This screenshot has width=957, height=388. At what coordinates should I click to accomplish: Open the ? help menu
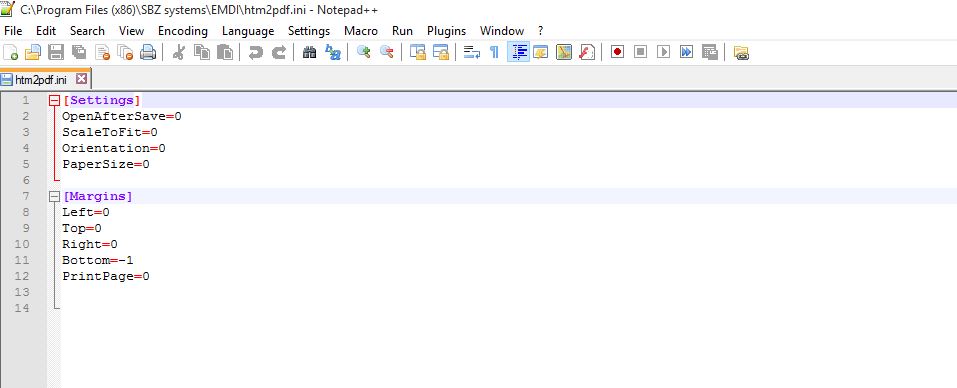540,31
